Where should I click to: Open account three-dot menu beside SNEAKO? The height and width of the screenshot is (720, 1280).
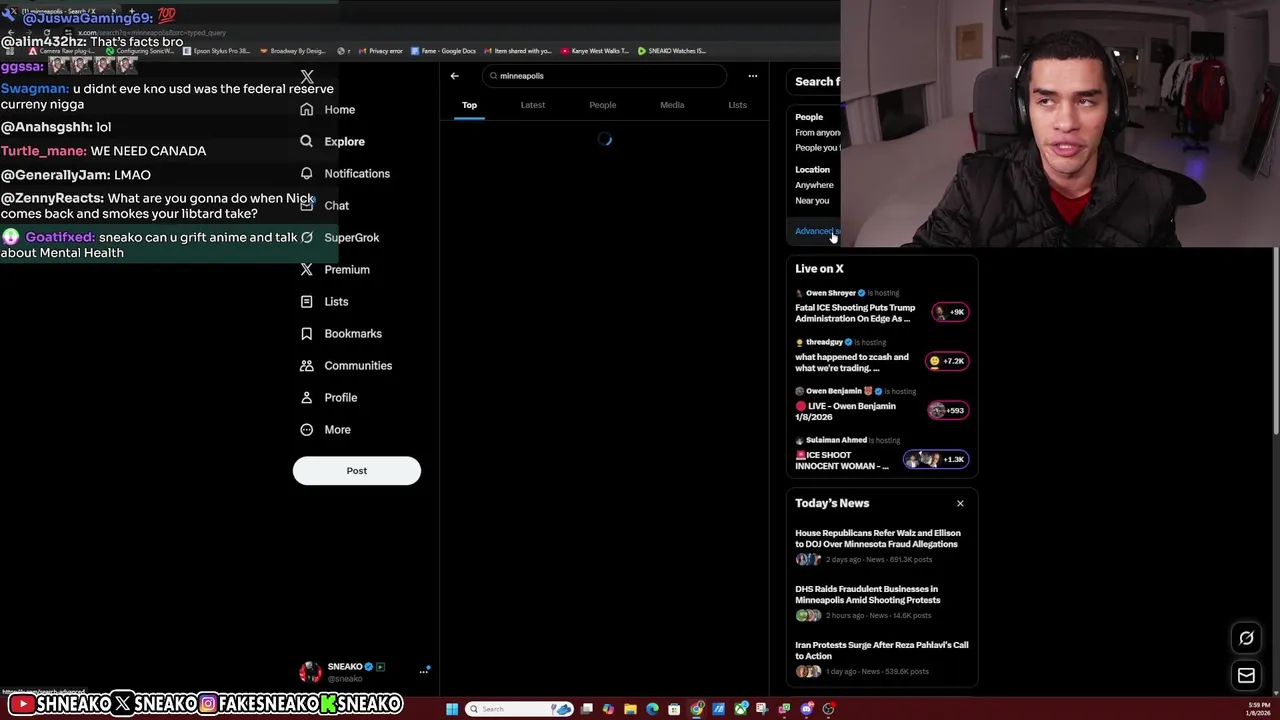[x=423, y=671]
